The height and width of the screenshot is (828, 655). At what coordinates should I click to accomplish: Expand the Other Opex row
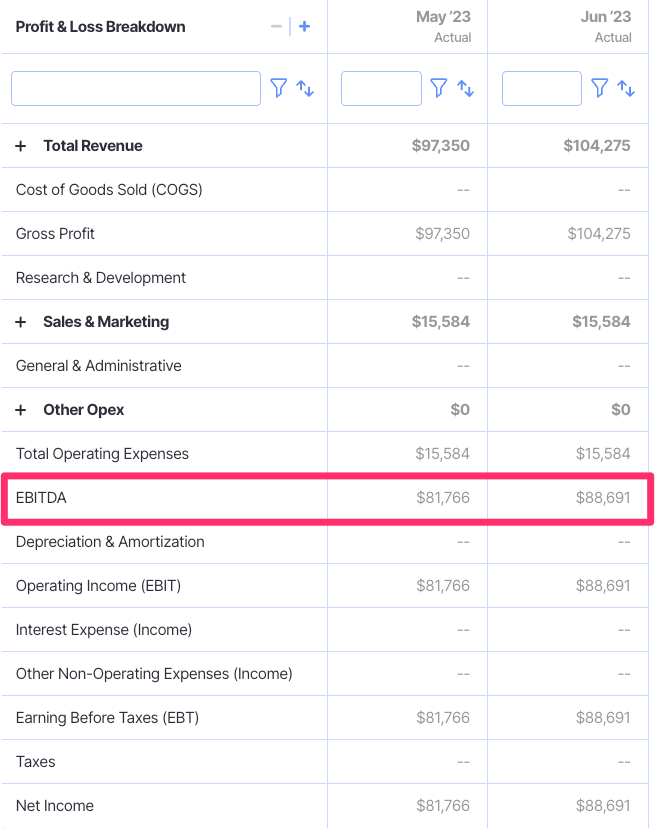20,409
